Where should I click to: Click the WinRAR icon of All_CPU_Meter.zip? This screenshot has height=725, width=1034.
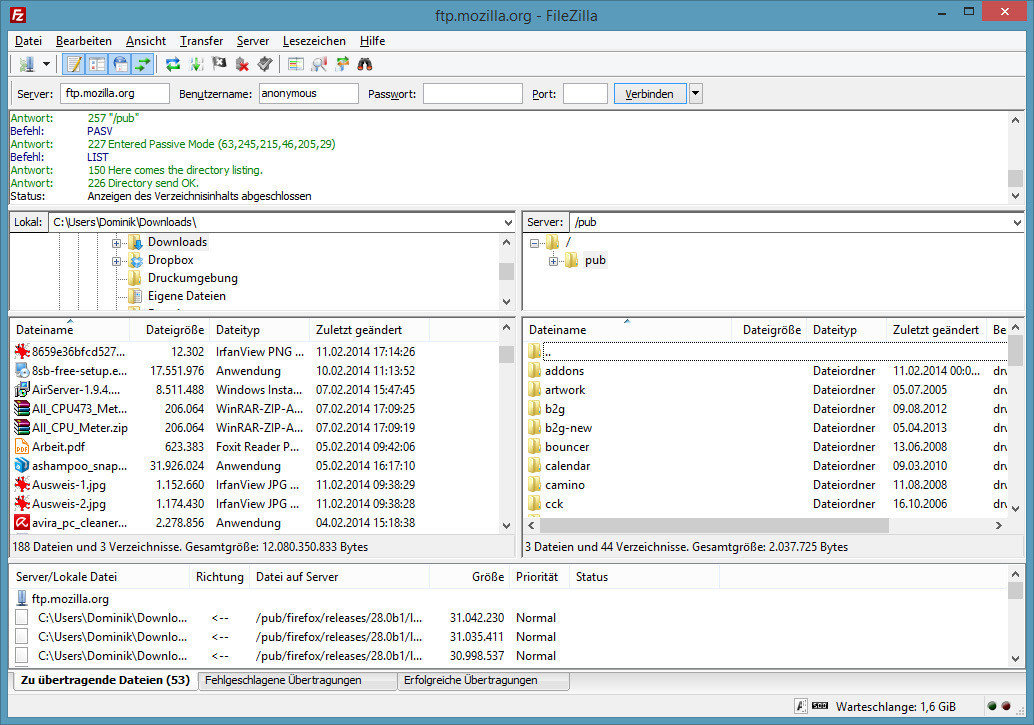(22, 427)
